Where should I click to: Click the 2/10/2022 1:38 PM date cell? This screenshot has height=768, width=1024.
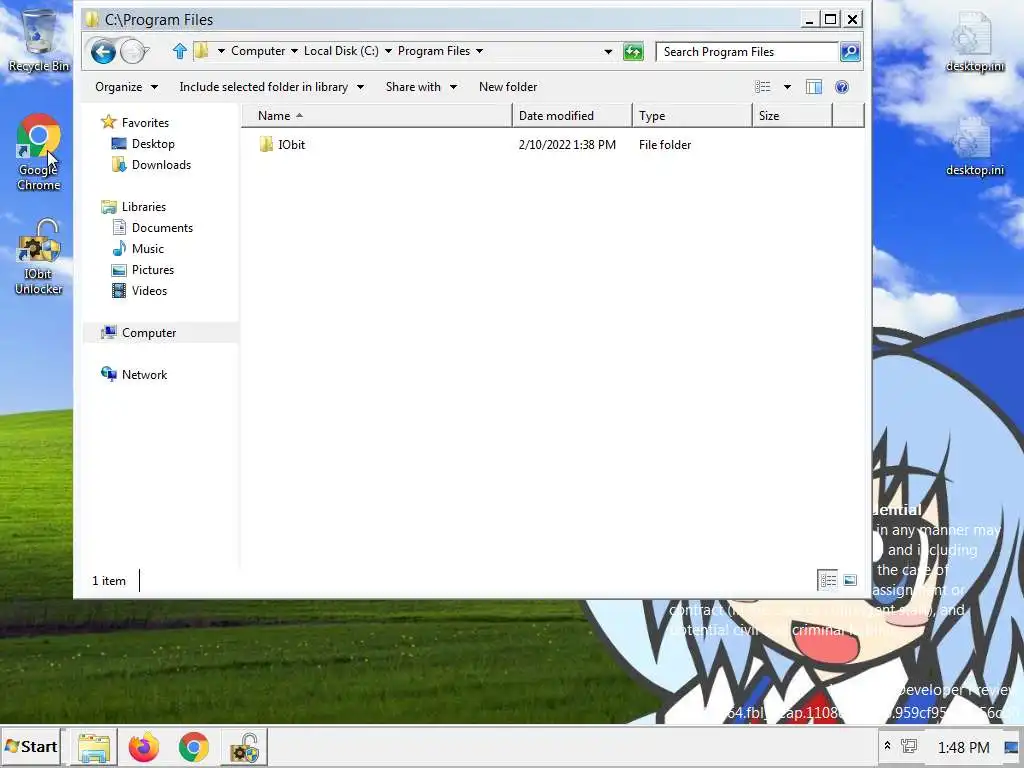[x=567, y=145]
